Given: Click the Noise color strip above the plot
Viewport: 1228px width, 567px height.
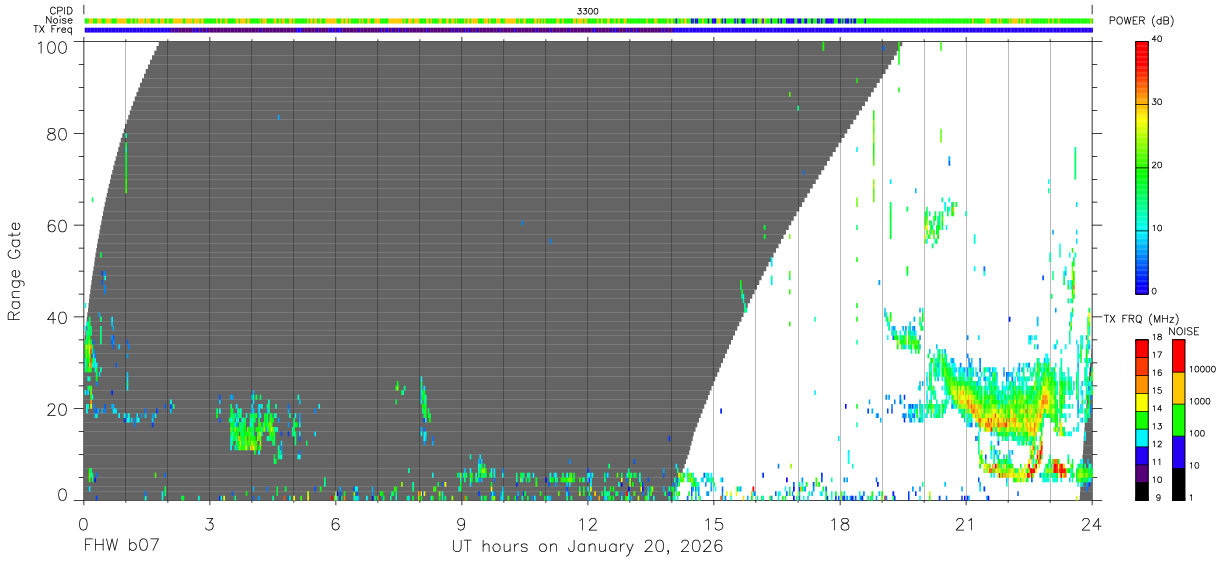Looking at the screenshot, I should point(588,20).
